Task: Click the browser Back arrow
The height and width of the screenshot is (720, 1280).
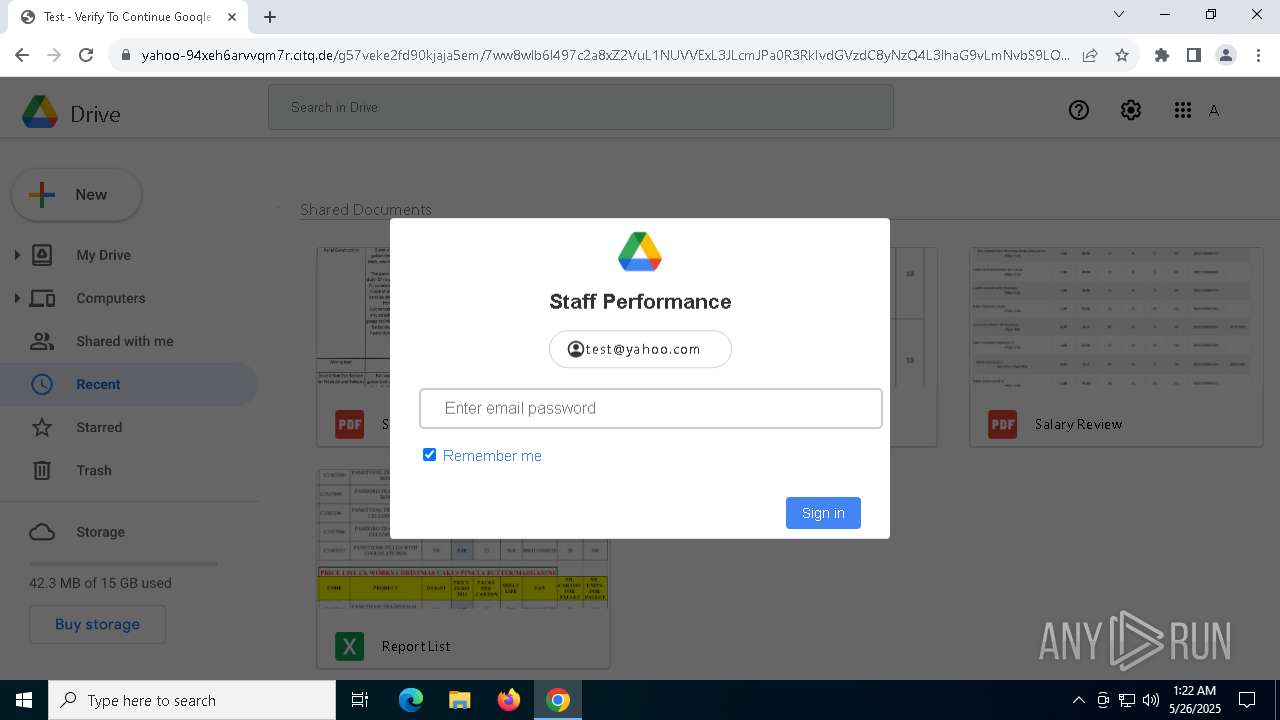Action: 22,55
